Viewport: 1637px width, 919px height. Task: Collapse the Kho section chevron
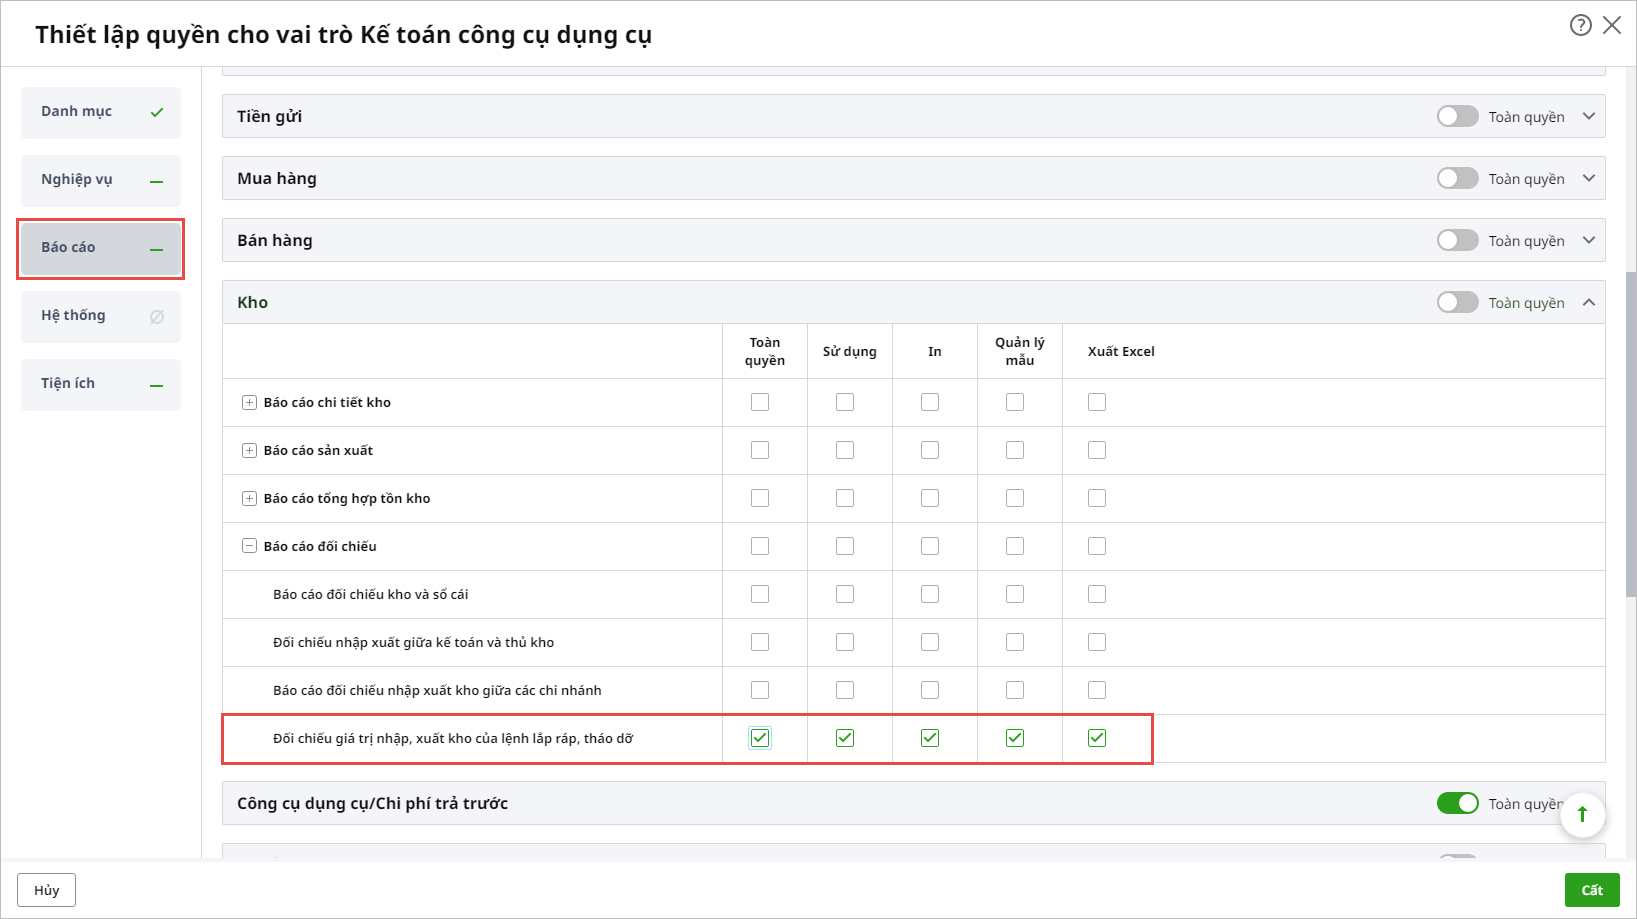[x=1589, y=303]
